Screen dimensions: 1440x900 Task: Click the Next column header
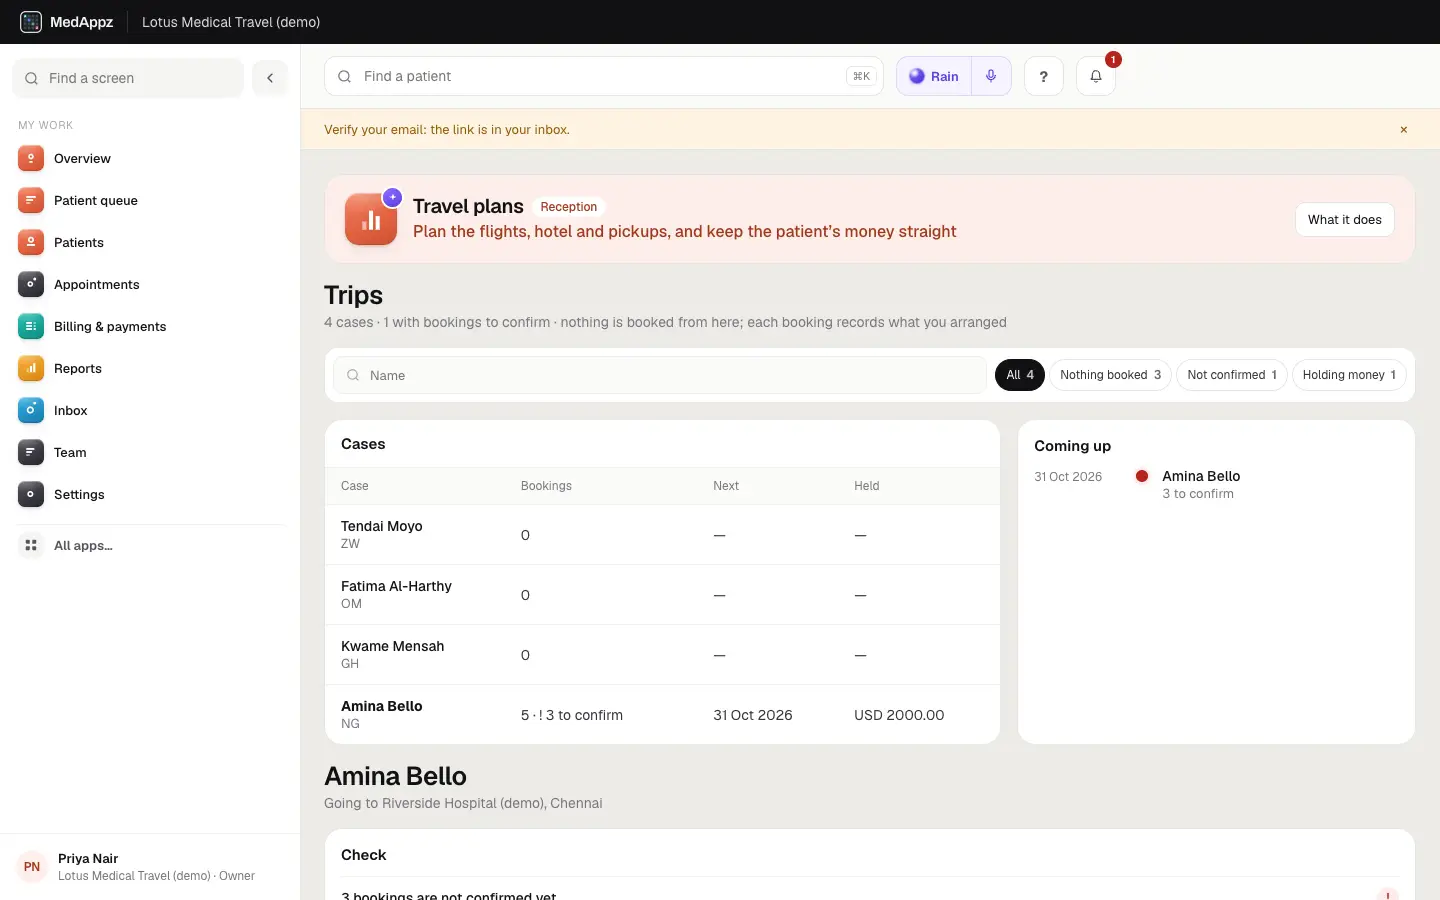click(x=726, y=486)
